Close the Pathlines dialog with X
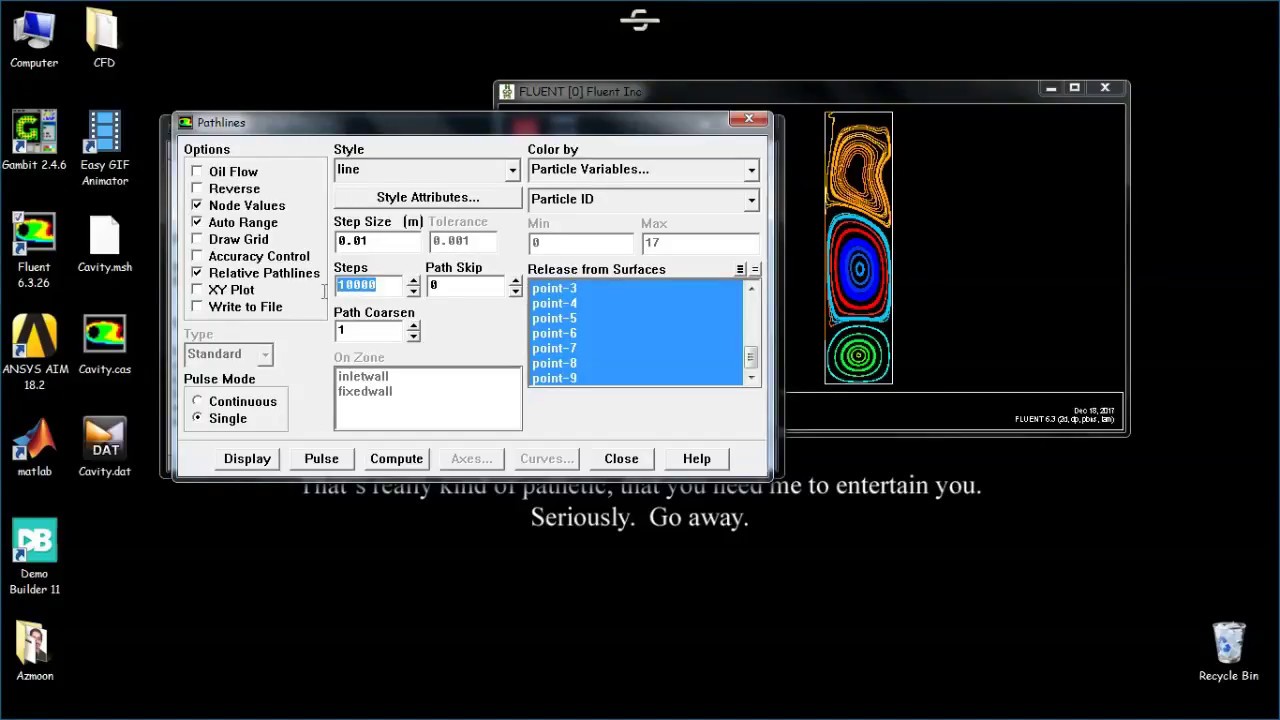 pyautogui.click(x=748, y=119)
